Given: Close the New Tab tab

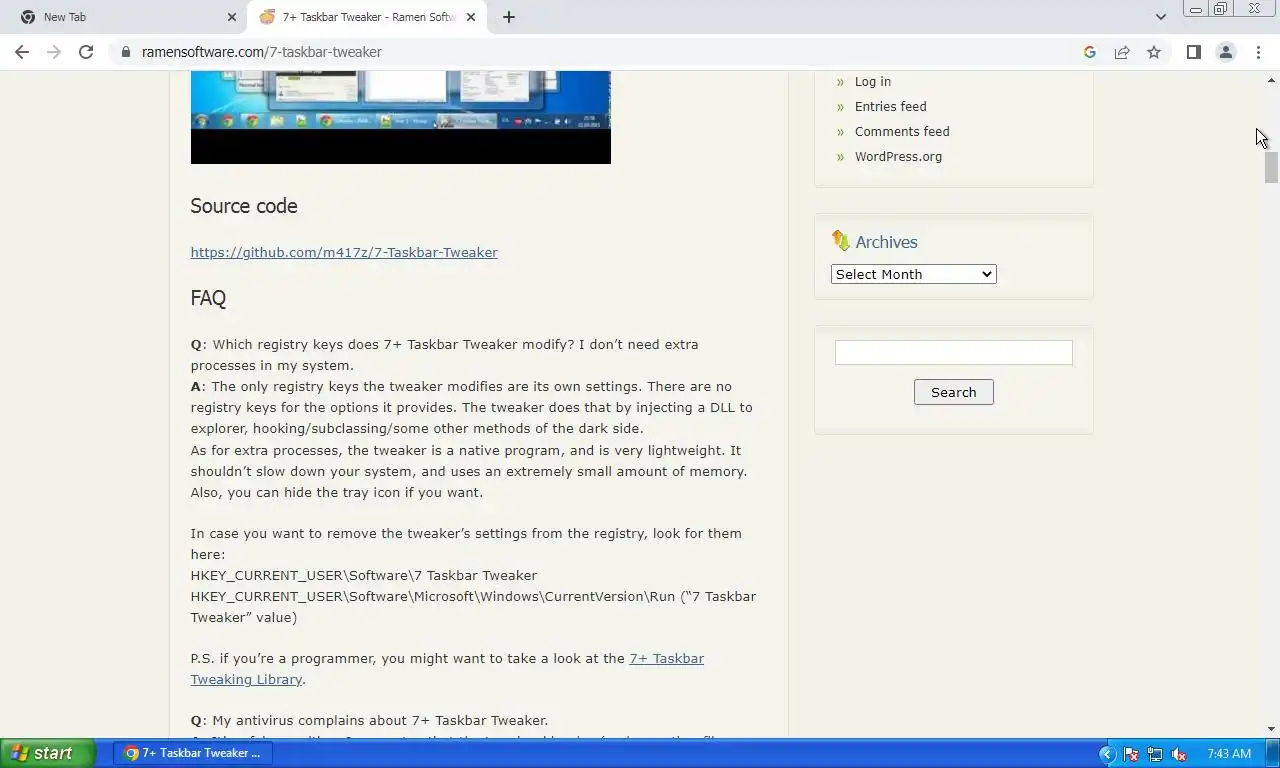Looking at the screenshot, I should pyautogui.click(x=232, y=17).
